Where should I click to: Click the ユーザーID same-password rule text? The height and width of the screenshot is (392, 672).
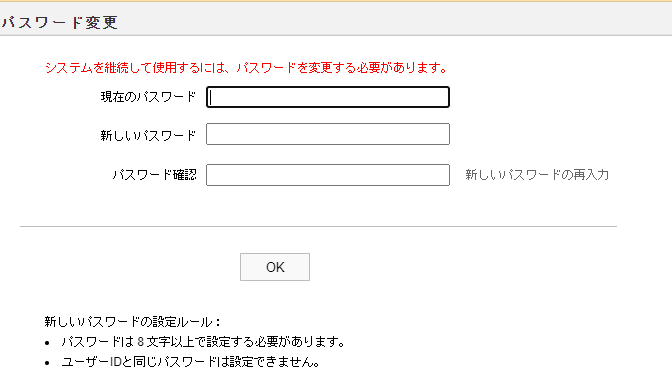pyautogui.click(x=191, y=362)
